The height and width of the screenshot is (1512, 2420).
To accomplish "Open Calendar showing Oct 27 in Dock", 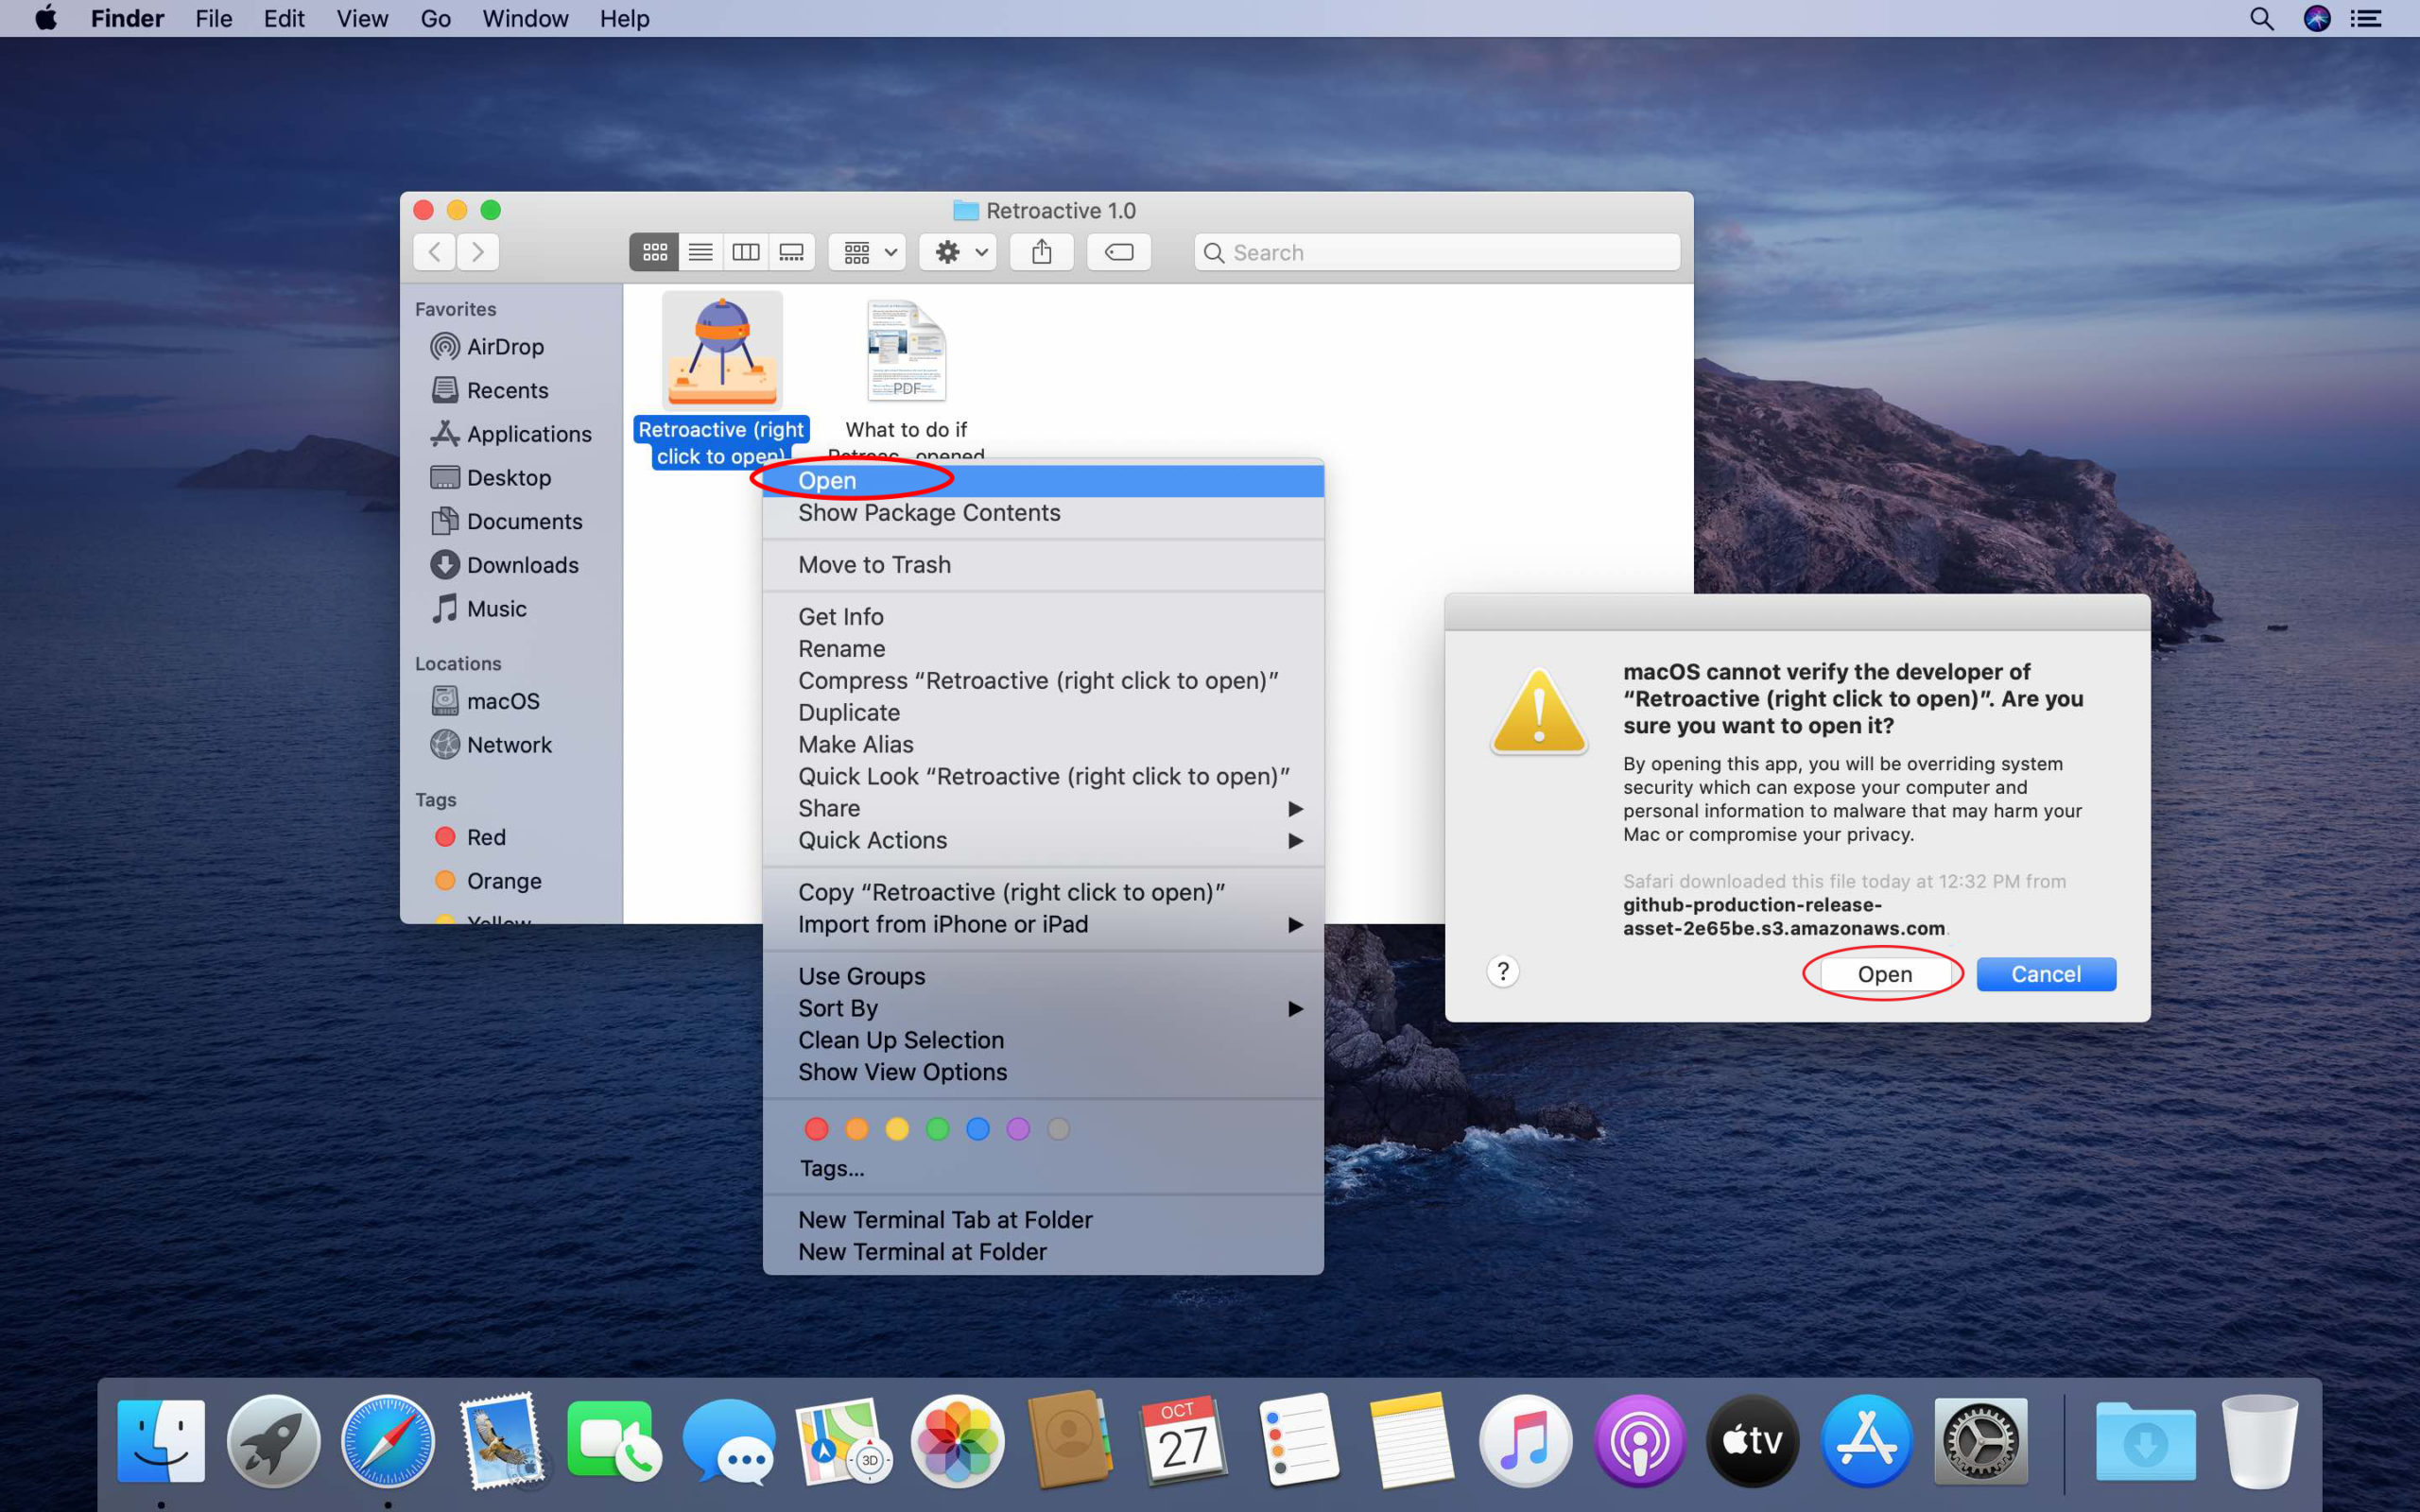I will click(1184, 1441).
